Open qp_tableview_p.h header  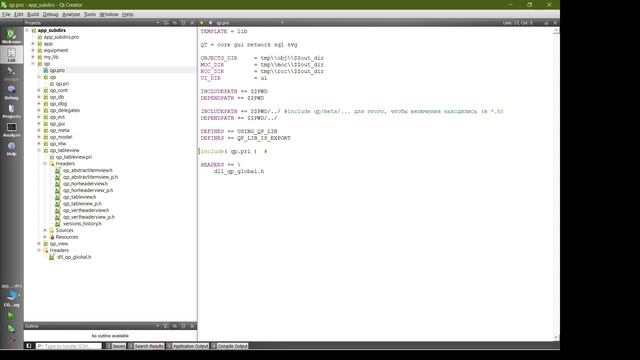(82, 204)
